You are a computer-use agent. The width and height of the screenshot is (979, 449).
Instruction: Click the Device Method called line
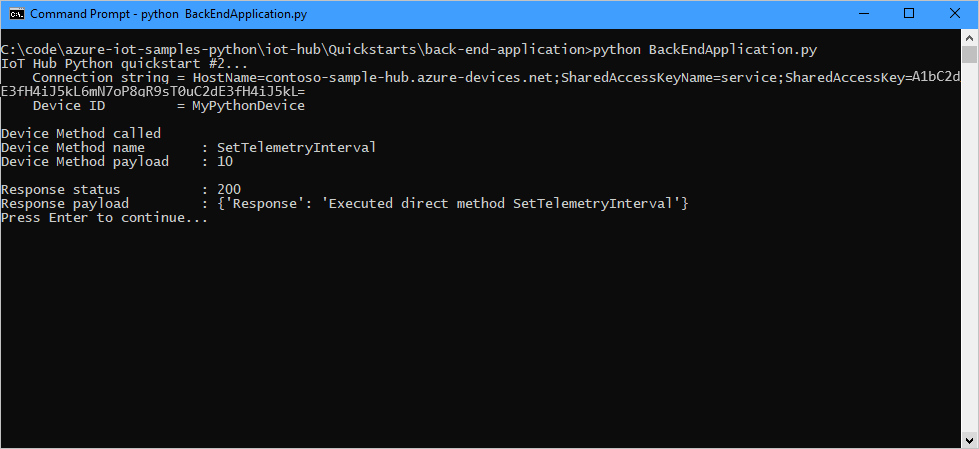click(x=81, y=133)
